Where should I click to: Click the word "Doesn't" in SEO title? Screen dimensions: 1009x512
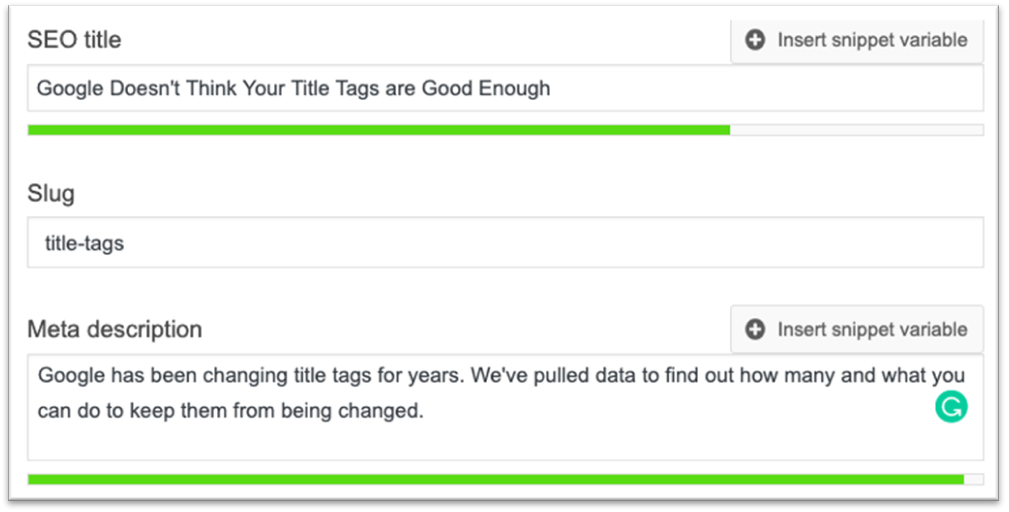pyautogui.click(x=145, y=88)
